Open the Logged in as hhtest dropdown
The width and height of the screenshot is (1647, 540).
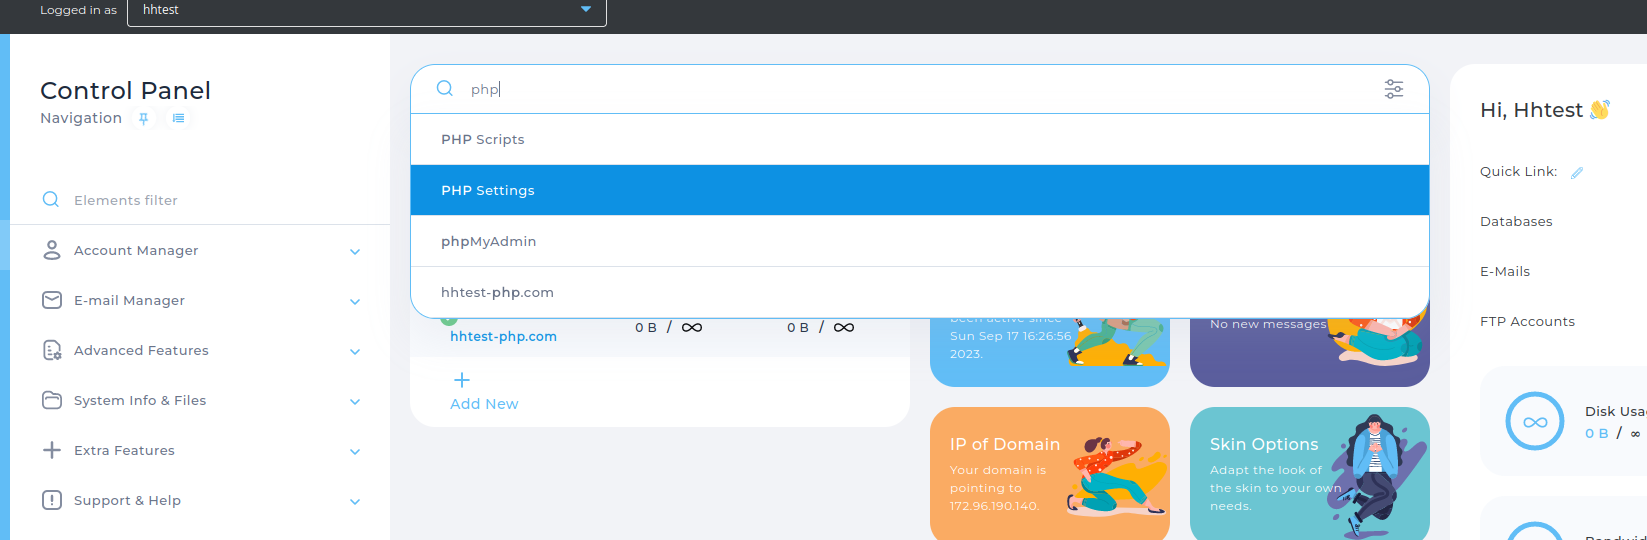367,10
